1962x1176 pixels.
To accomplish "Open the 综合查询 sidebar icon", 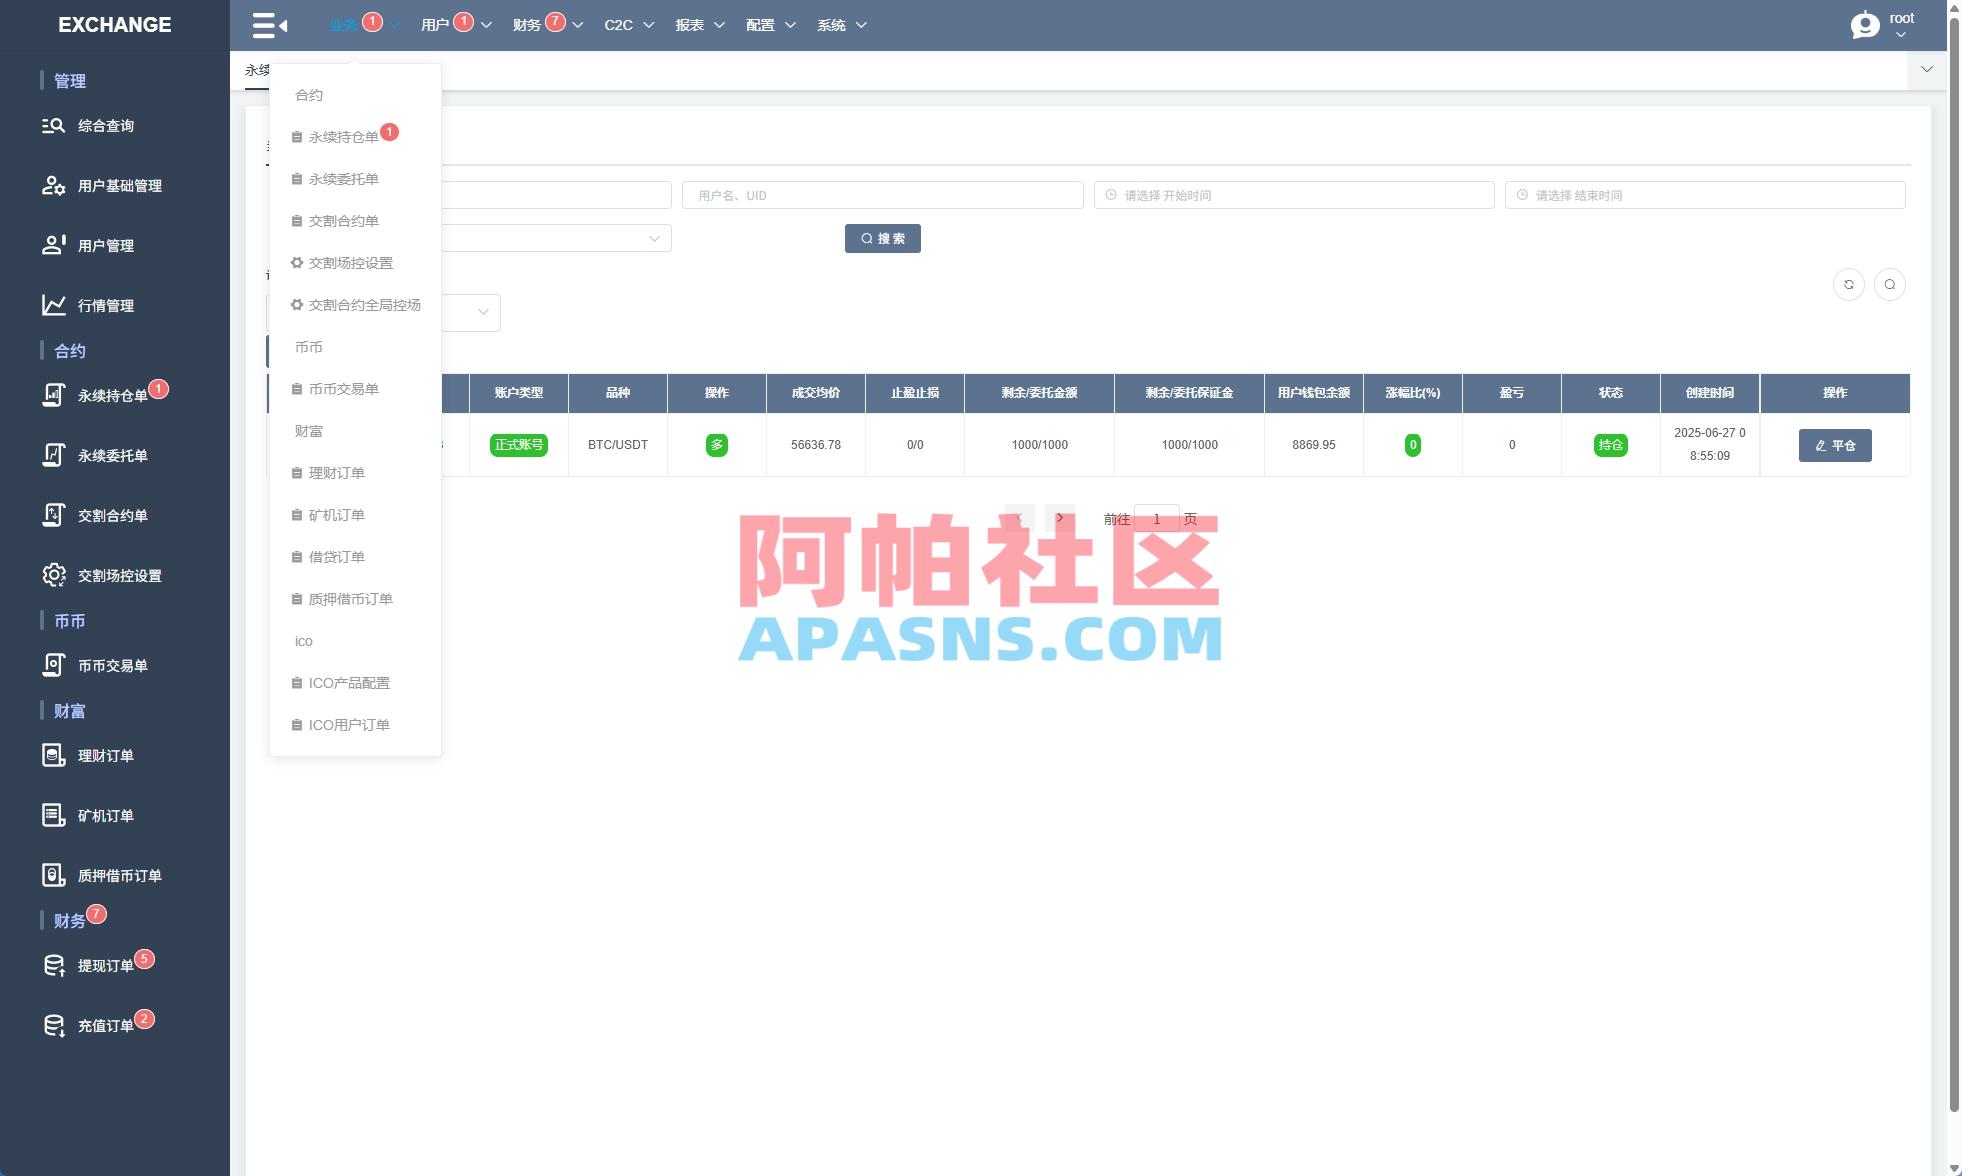I will (x=53, y=125).
